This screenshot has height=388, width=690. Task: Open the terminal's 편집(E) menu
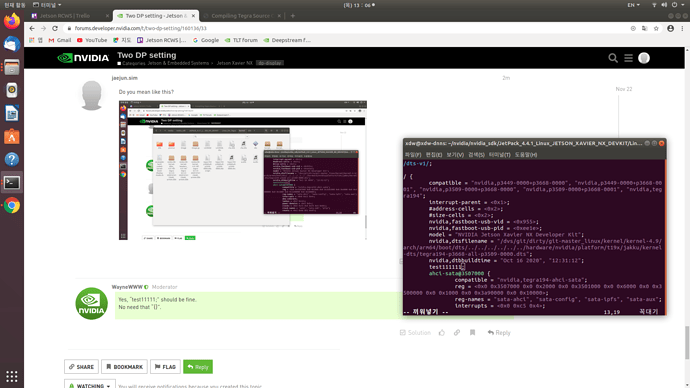pyautogui.click(x=434, y=155)
